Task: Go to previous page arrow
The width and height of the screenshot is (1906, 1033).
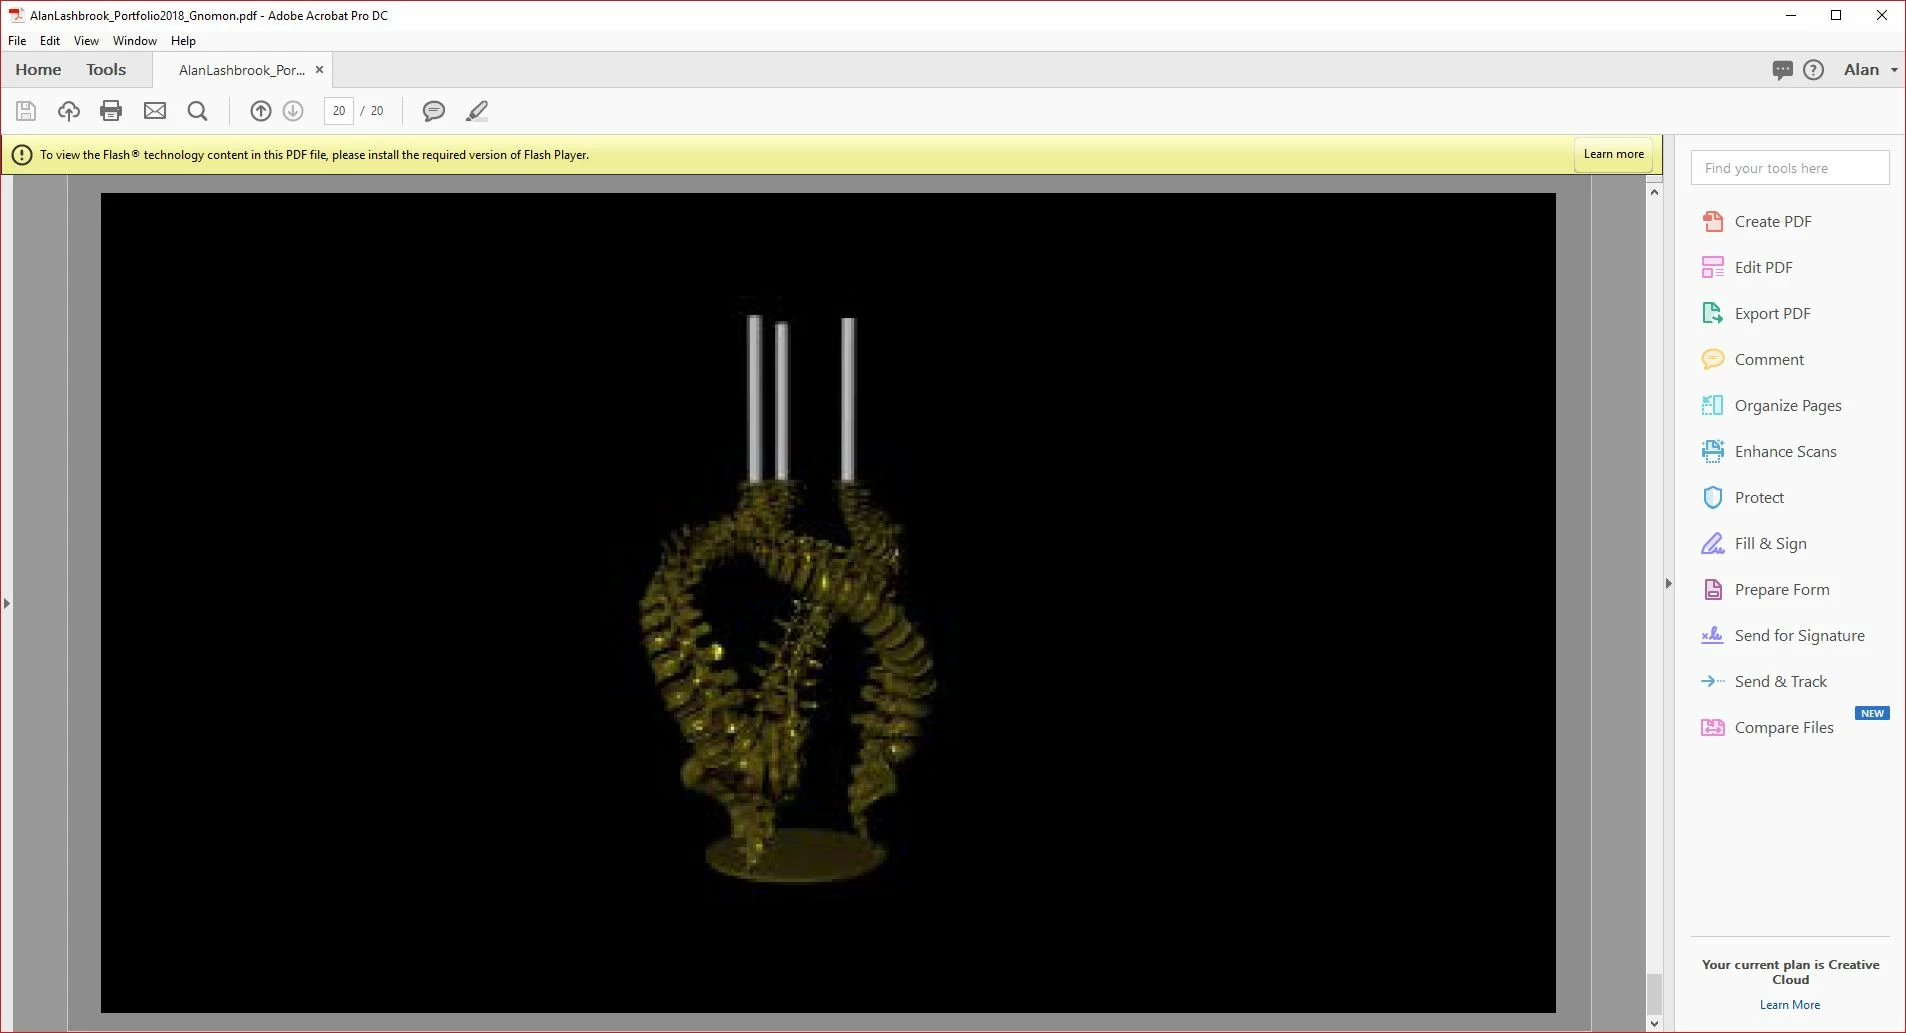Action: pyautogui.click(x=261, y=111)
